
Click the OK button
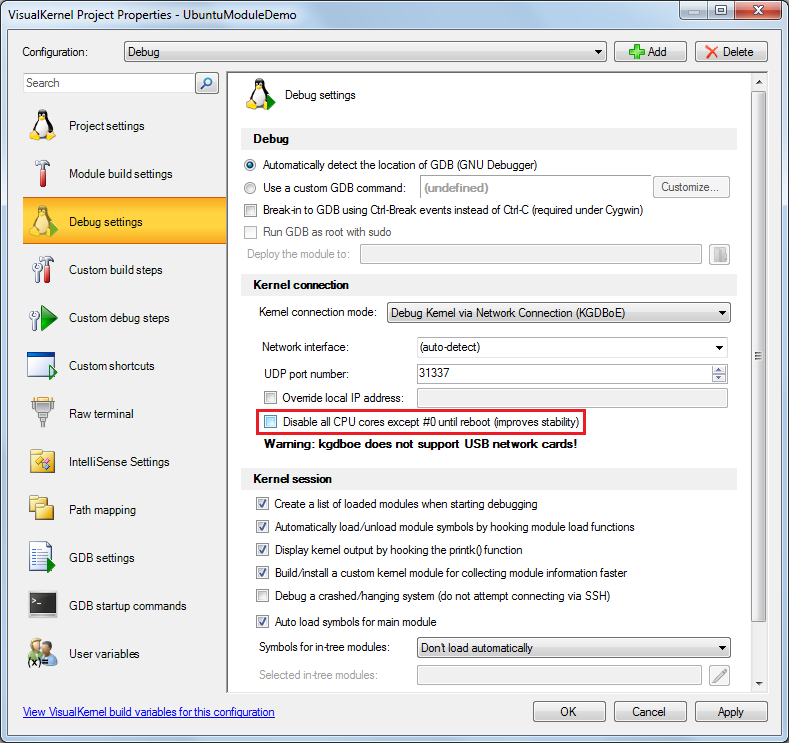569,712
